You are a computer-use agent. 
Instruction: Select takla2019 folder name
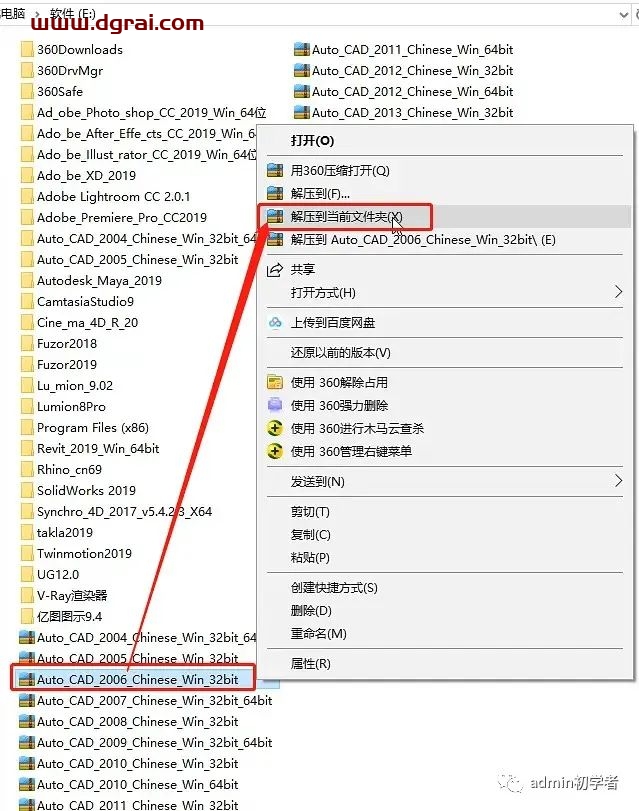coord(65,532)
